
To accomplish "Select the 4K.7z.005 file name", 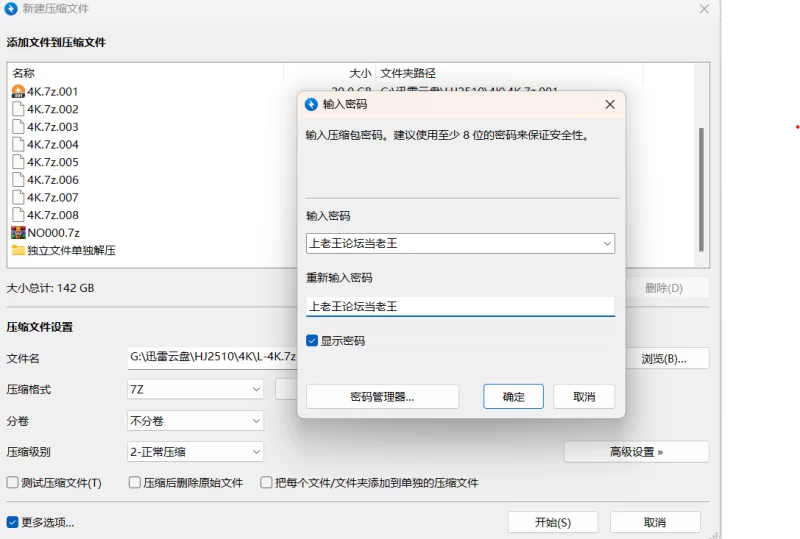I will [53, 162].
